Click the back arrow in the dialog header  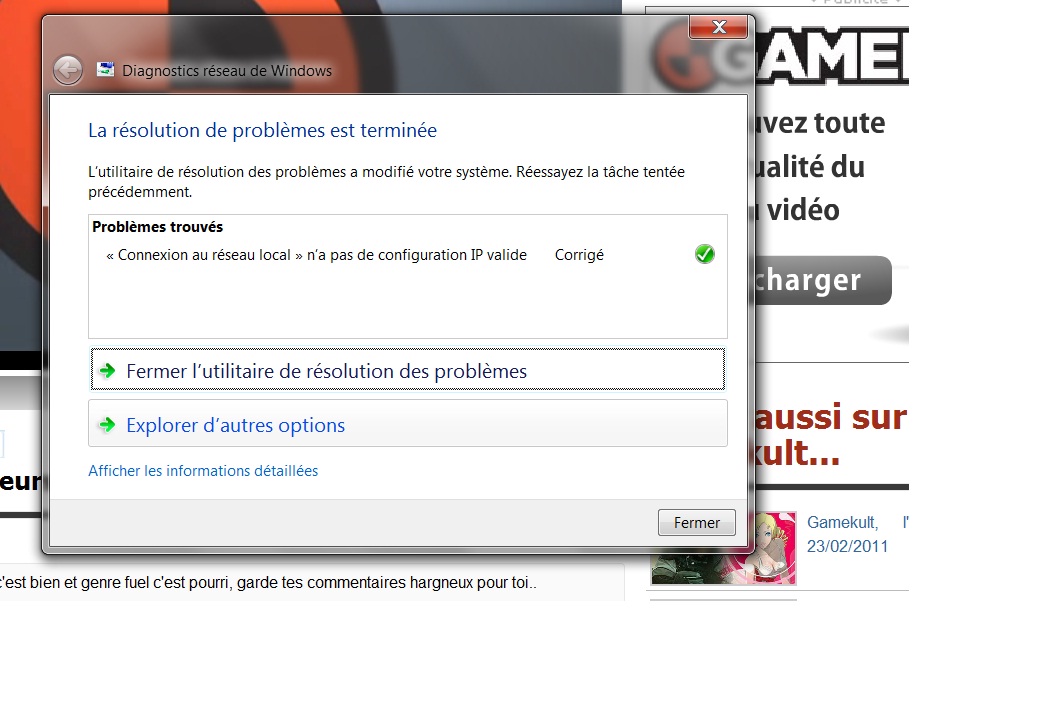(x=68, y=70)
